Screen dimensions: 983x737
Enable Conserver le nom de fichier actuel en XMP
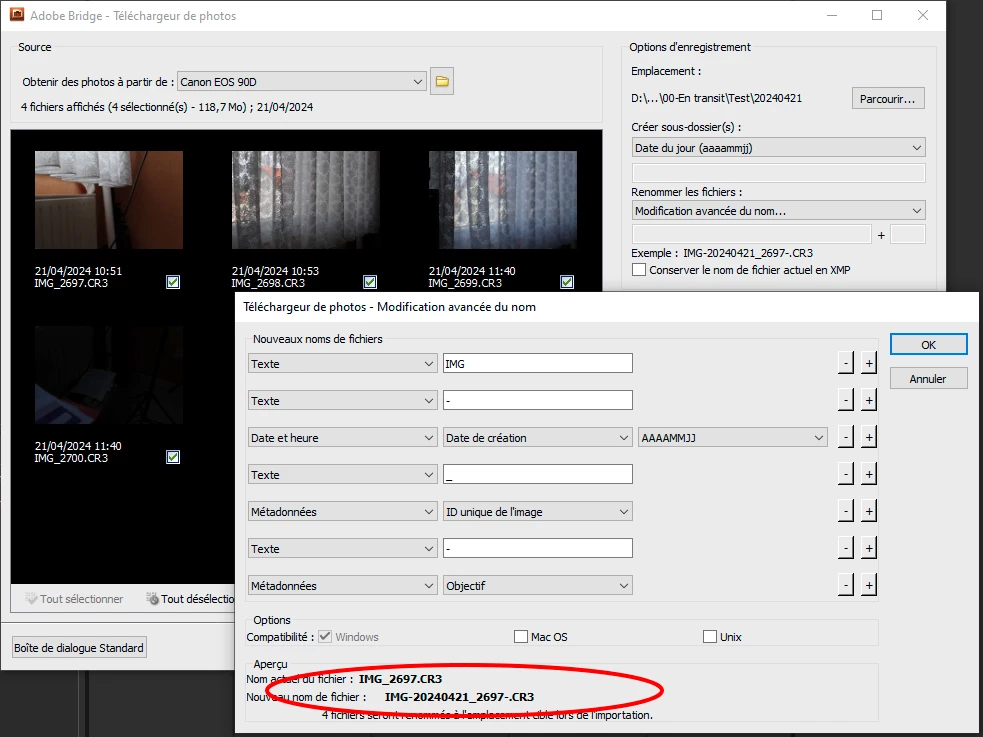[639, 269]
